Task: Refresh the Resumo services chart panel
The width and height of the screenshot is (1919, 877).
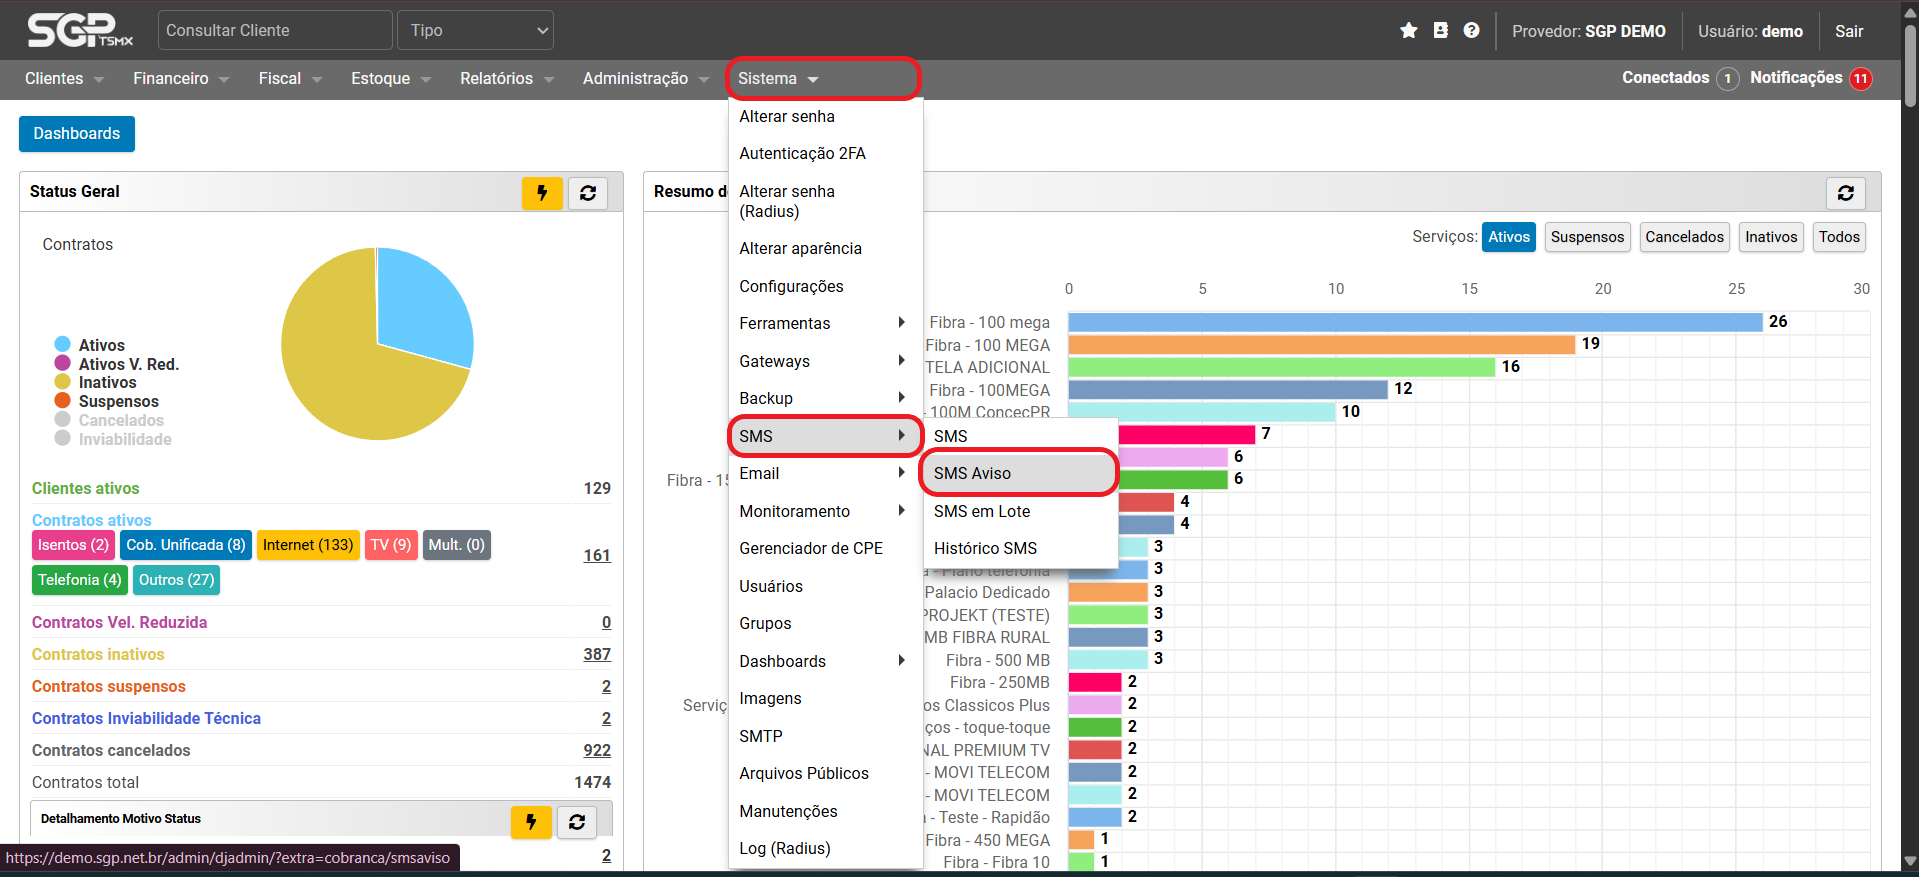Action: [x=1845, y=193]
